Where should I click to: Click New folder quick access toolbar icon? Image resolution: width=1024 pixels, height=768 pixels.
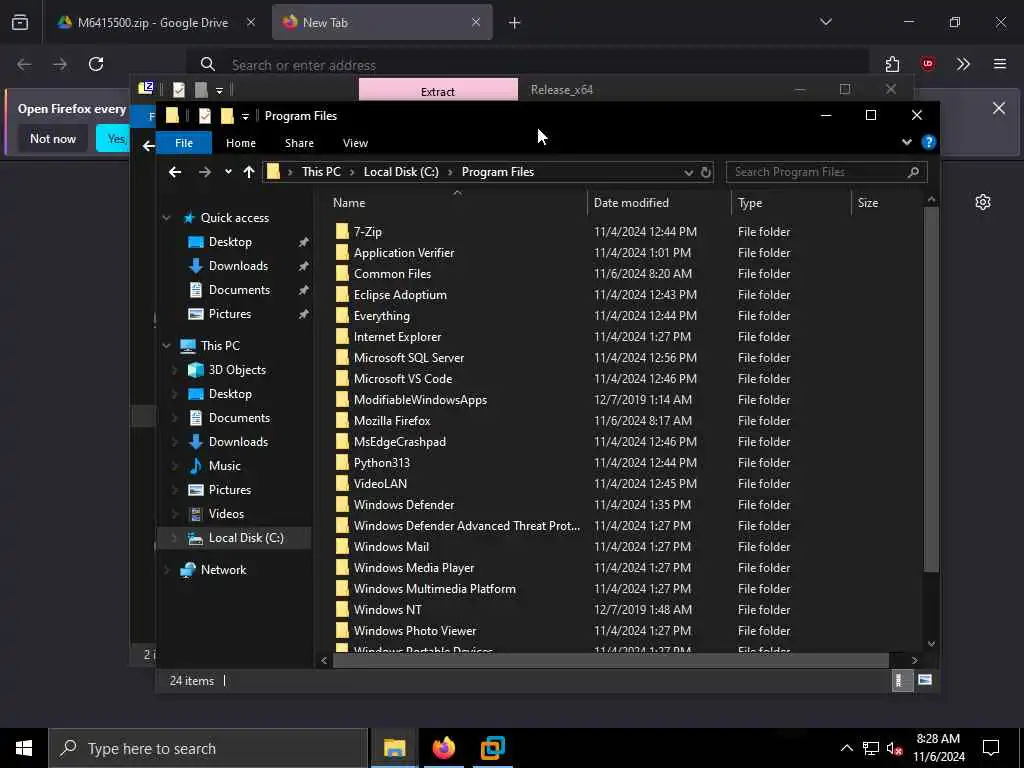[x=227, y=116]
